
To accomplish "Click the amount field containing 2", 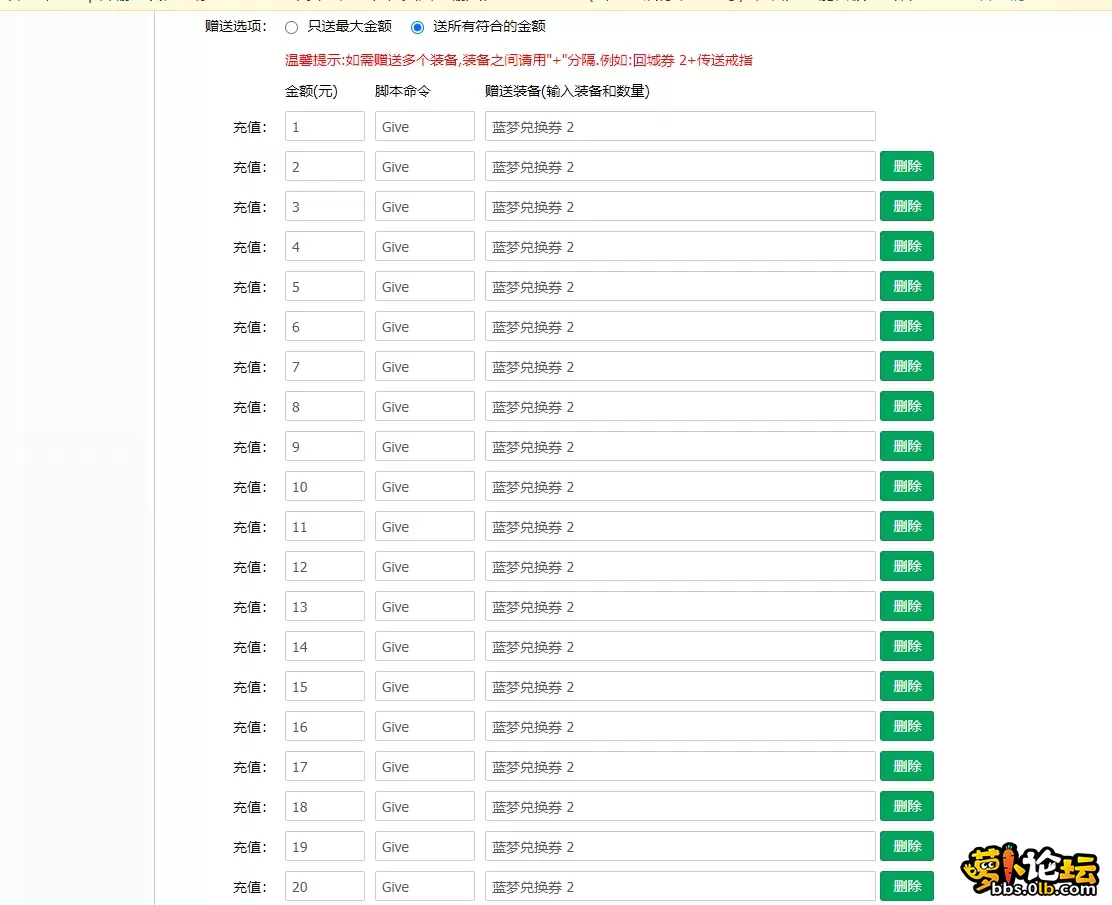I will point(325,166).
